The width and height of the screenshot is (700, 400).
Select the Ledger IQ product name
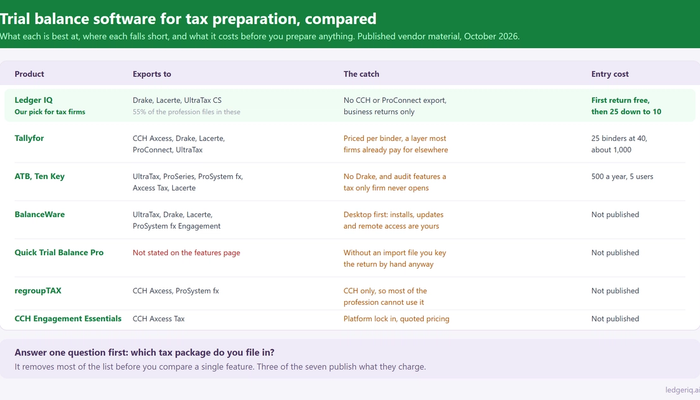(33, 100)
